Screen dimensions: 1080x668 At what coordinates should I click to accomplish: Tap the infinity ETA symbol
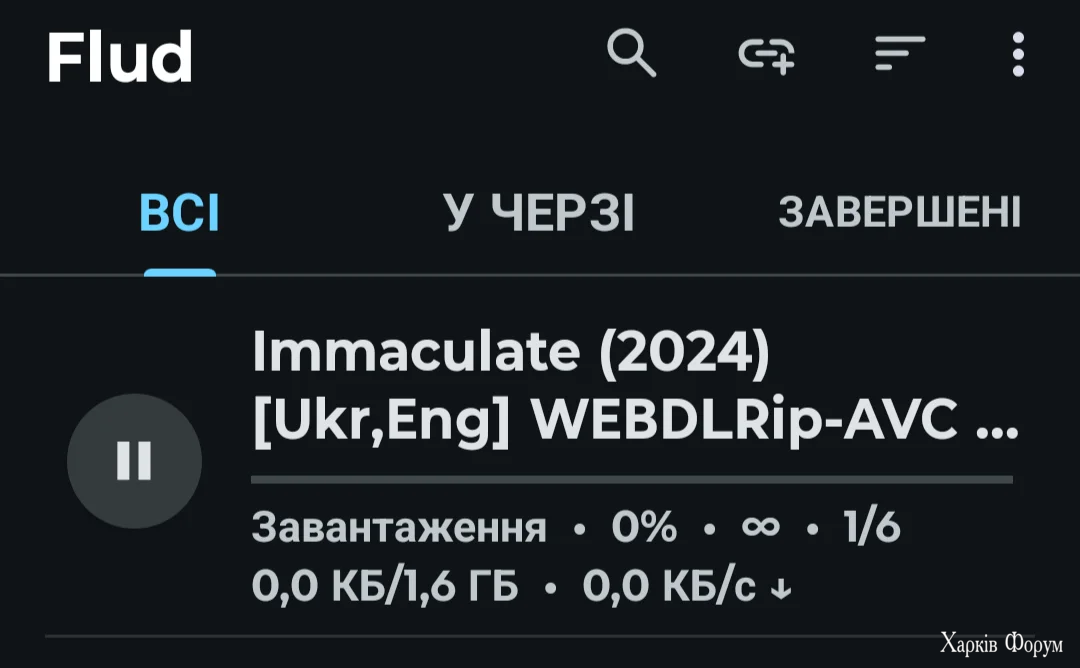point(760,527)
